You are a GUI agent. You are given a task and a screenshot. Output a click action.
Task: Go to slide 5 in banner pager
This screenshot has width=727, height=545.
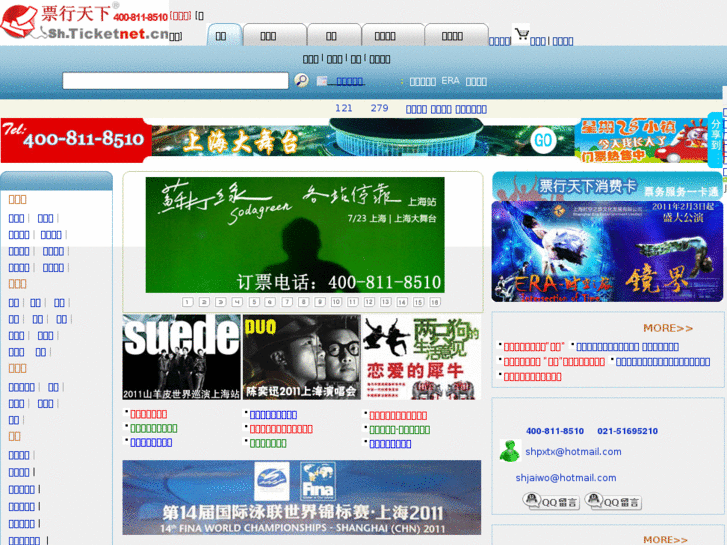coord(254,302)
